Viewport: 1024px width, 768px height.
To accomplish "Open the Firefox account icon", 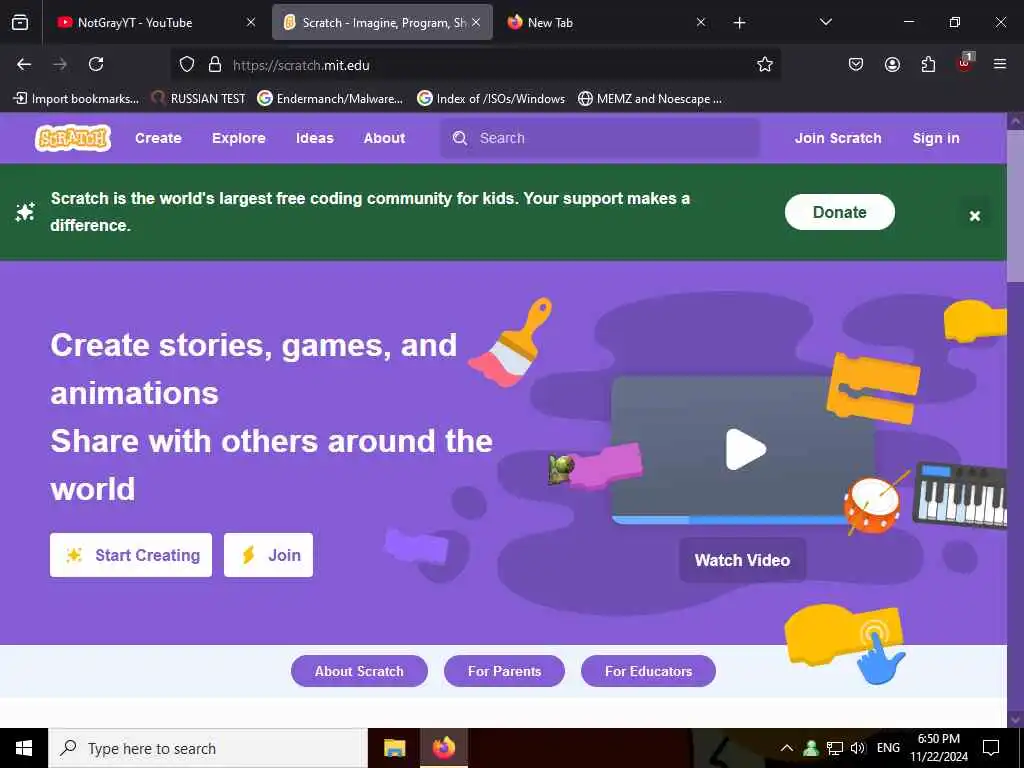I will click(892, 64).
